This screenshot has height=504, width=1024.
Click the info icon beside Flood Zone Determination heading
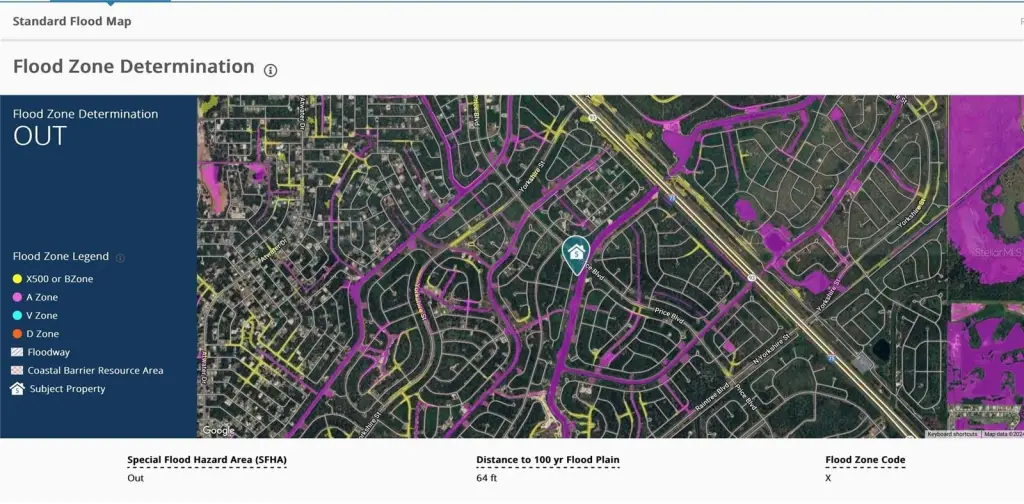pyautogui.click(x=270, y=70)
